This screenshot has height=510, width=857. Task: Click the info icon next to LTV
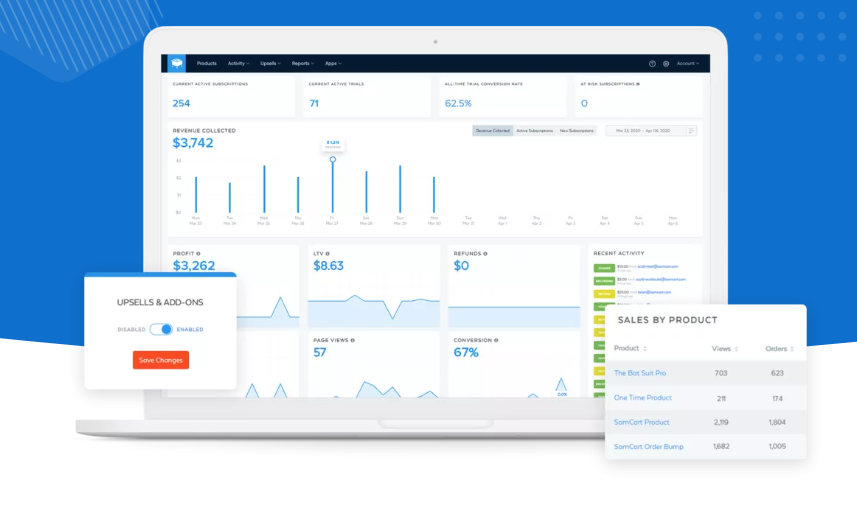(327, 254)
